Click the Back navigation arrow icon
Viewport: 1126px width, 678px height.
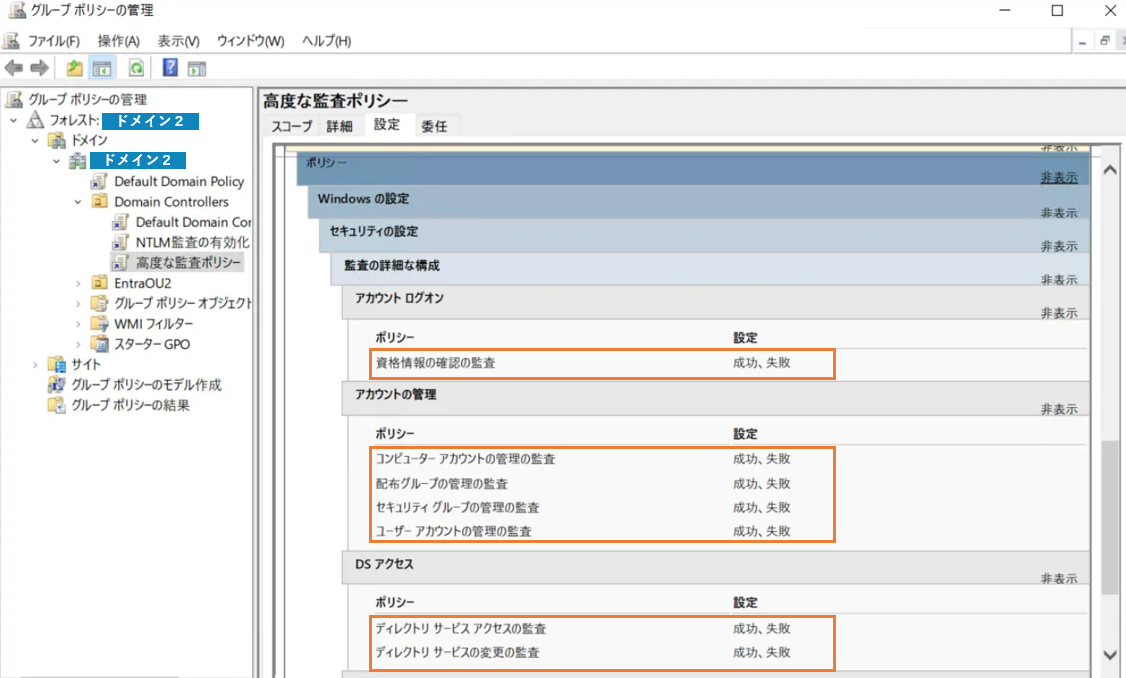13,67
